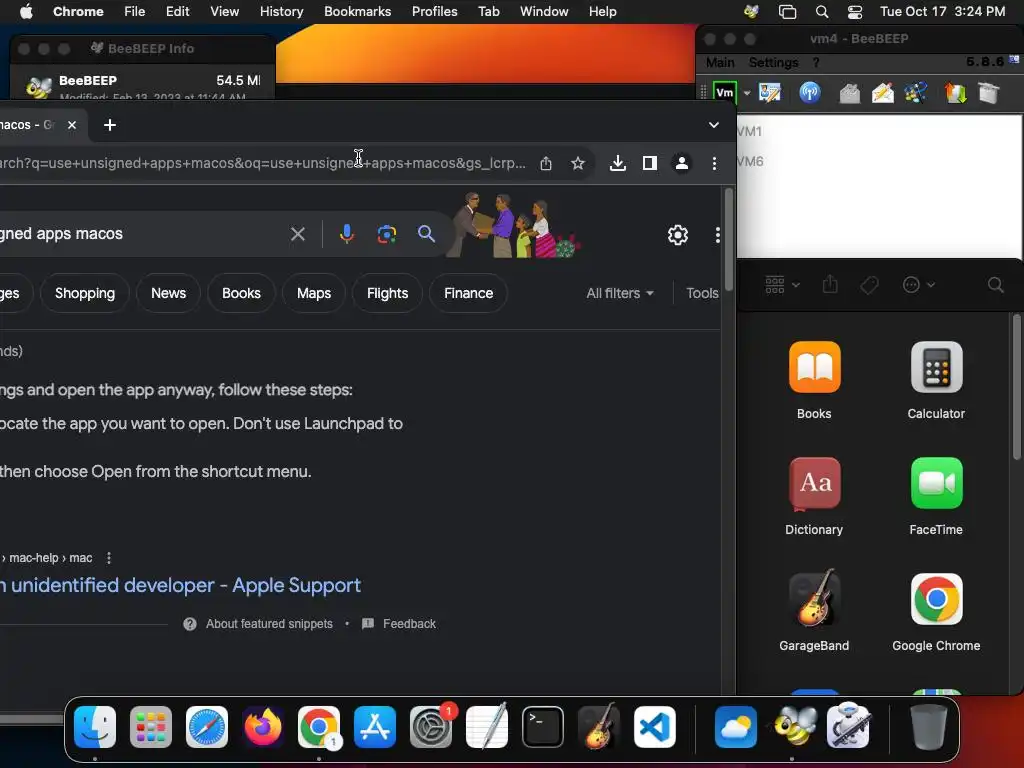Open BeeBEEP Main menu

720,63
